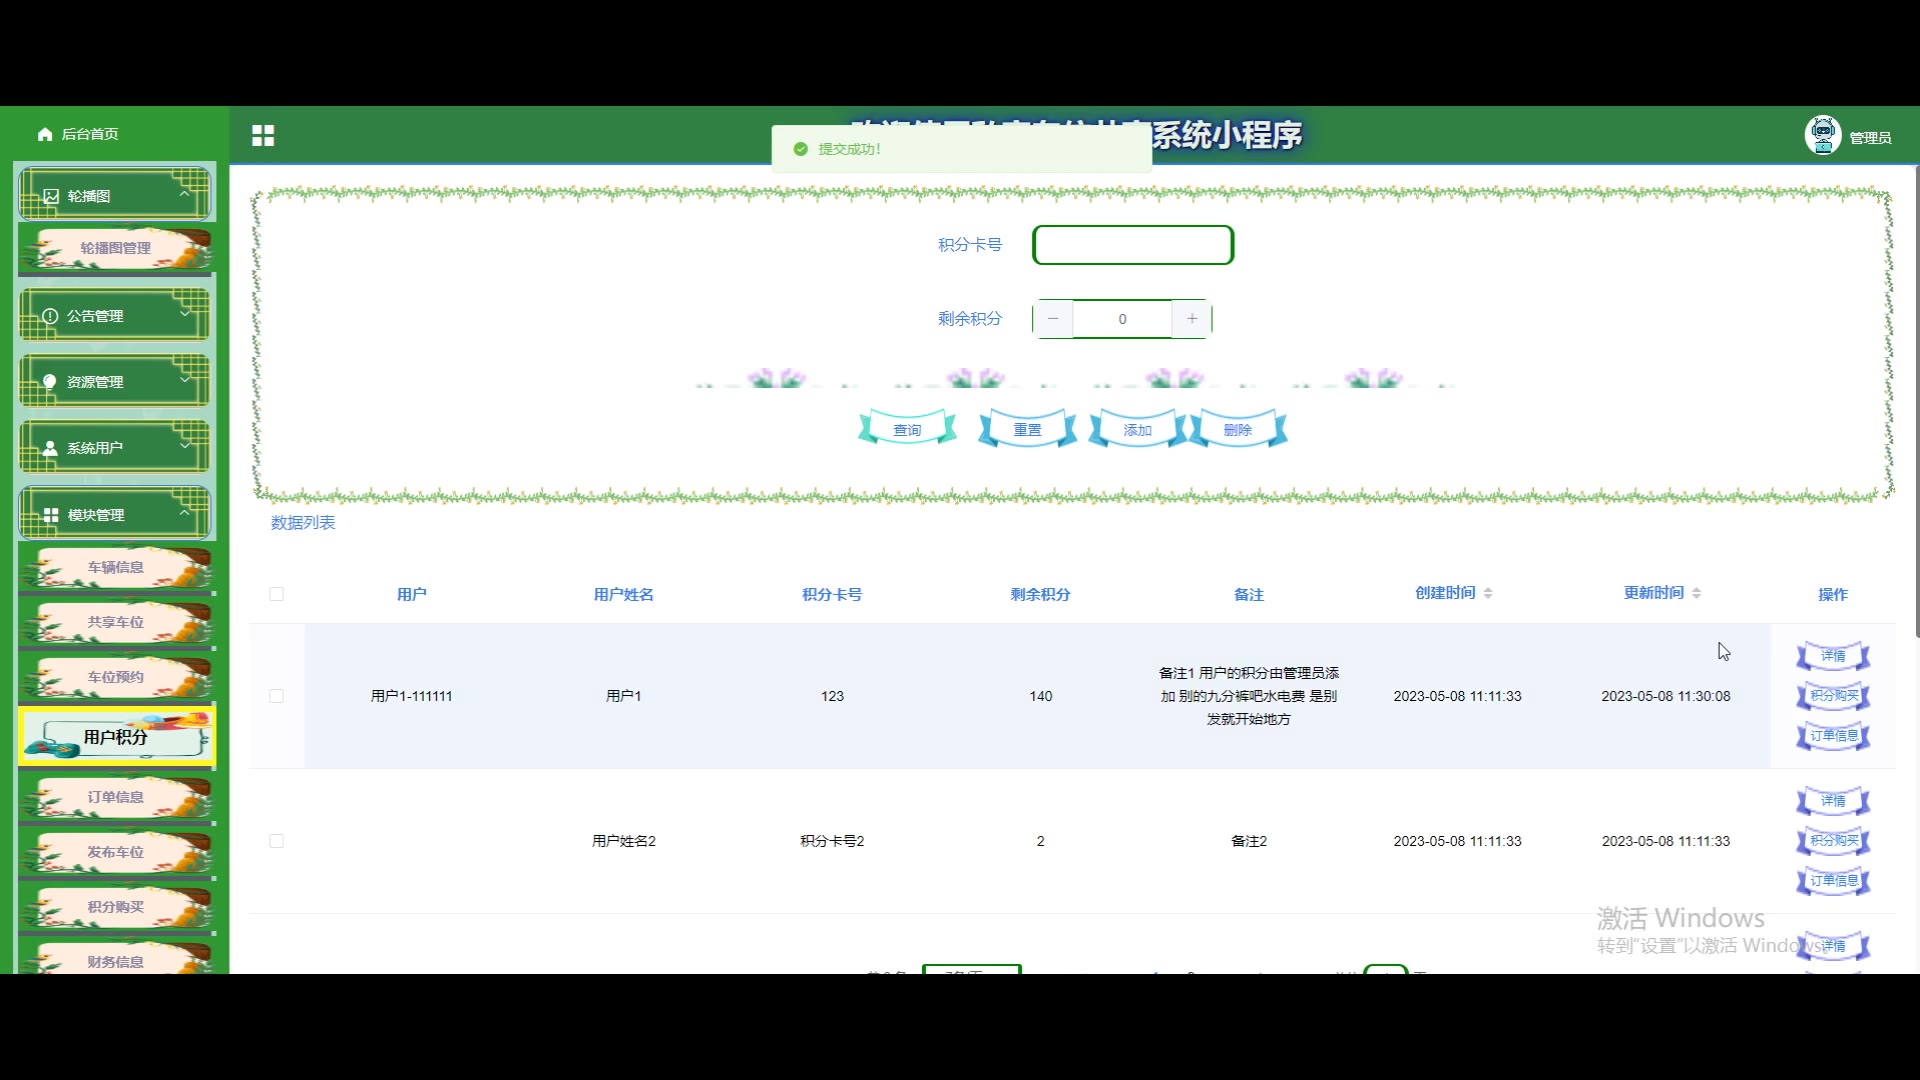Expand the 公告管理 menu chevron

[x=184, y=314]
